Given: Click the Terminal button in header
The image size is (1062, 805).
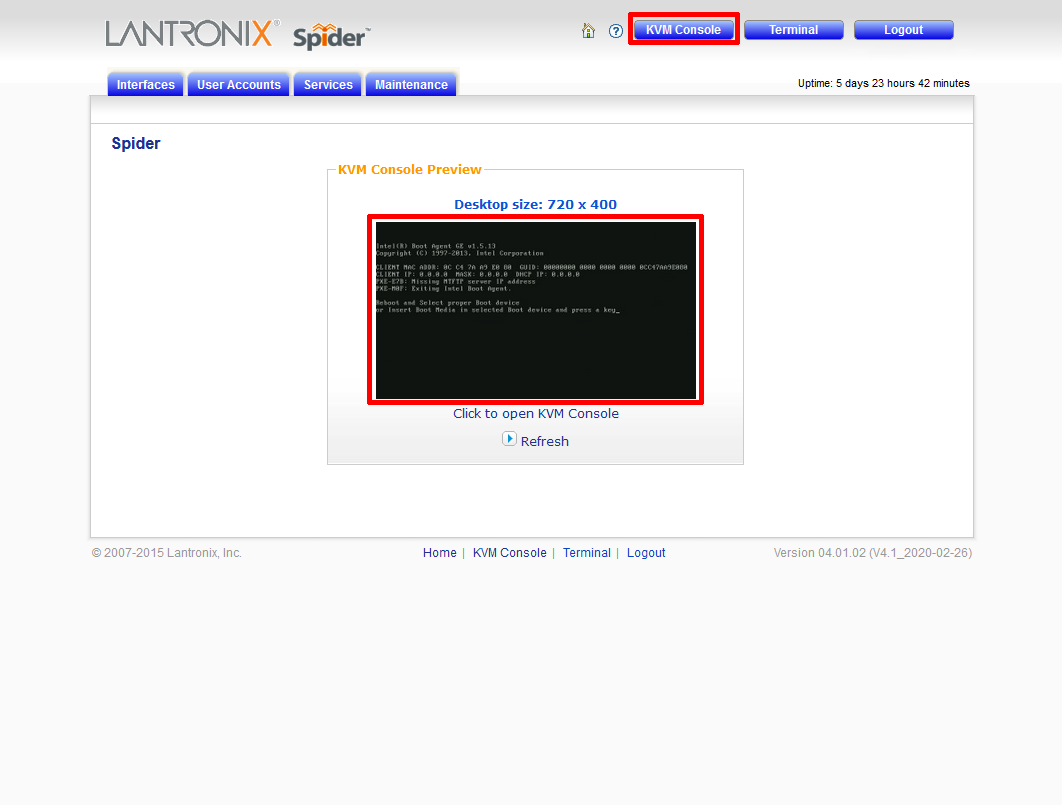Looking at the screenshot, I should 793,30.
